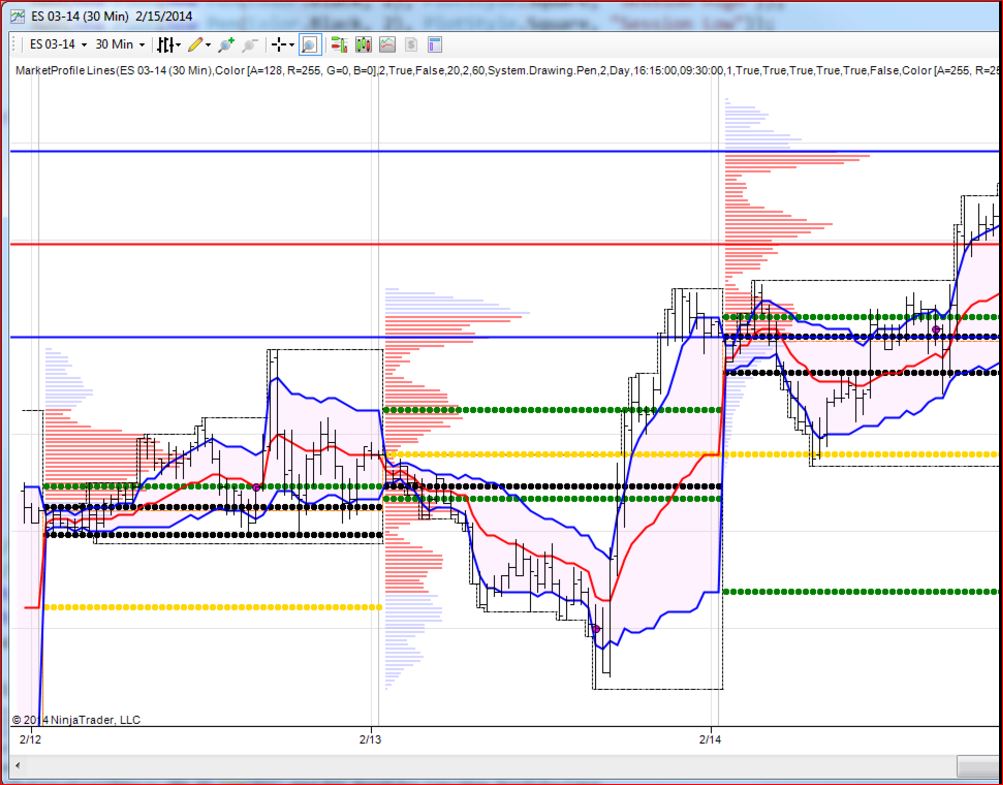The image size is (1003, 785).
Task: Expand the chart style dropdown arrow
Action: coord(178,45)
